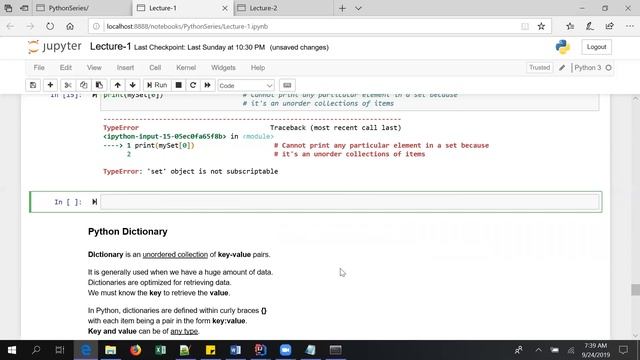Open the File menu
The width and height of the screenshot is (640, 360).
pyautogui.click(x=39, y=68)
